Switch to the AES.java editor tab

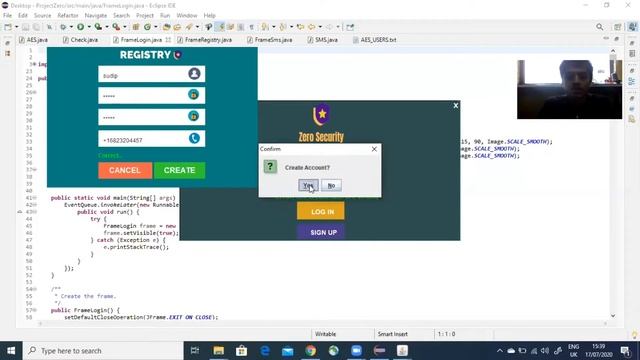point(33,40)
